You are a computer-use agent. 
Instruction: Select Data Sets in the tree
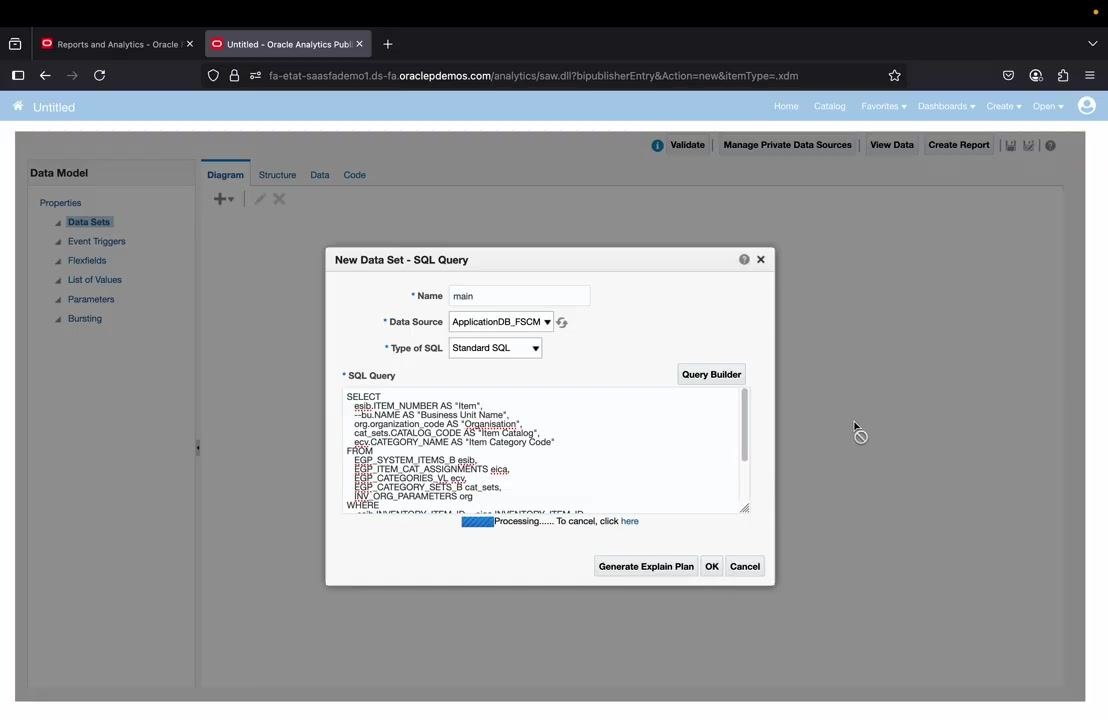tap(89, 222)
